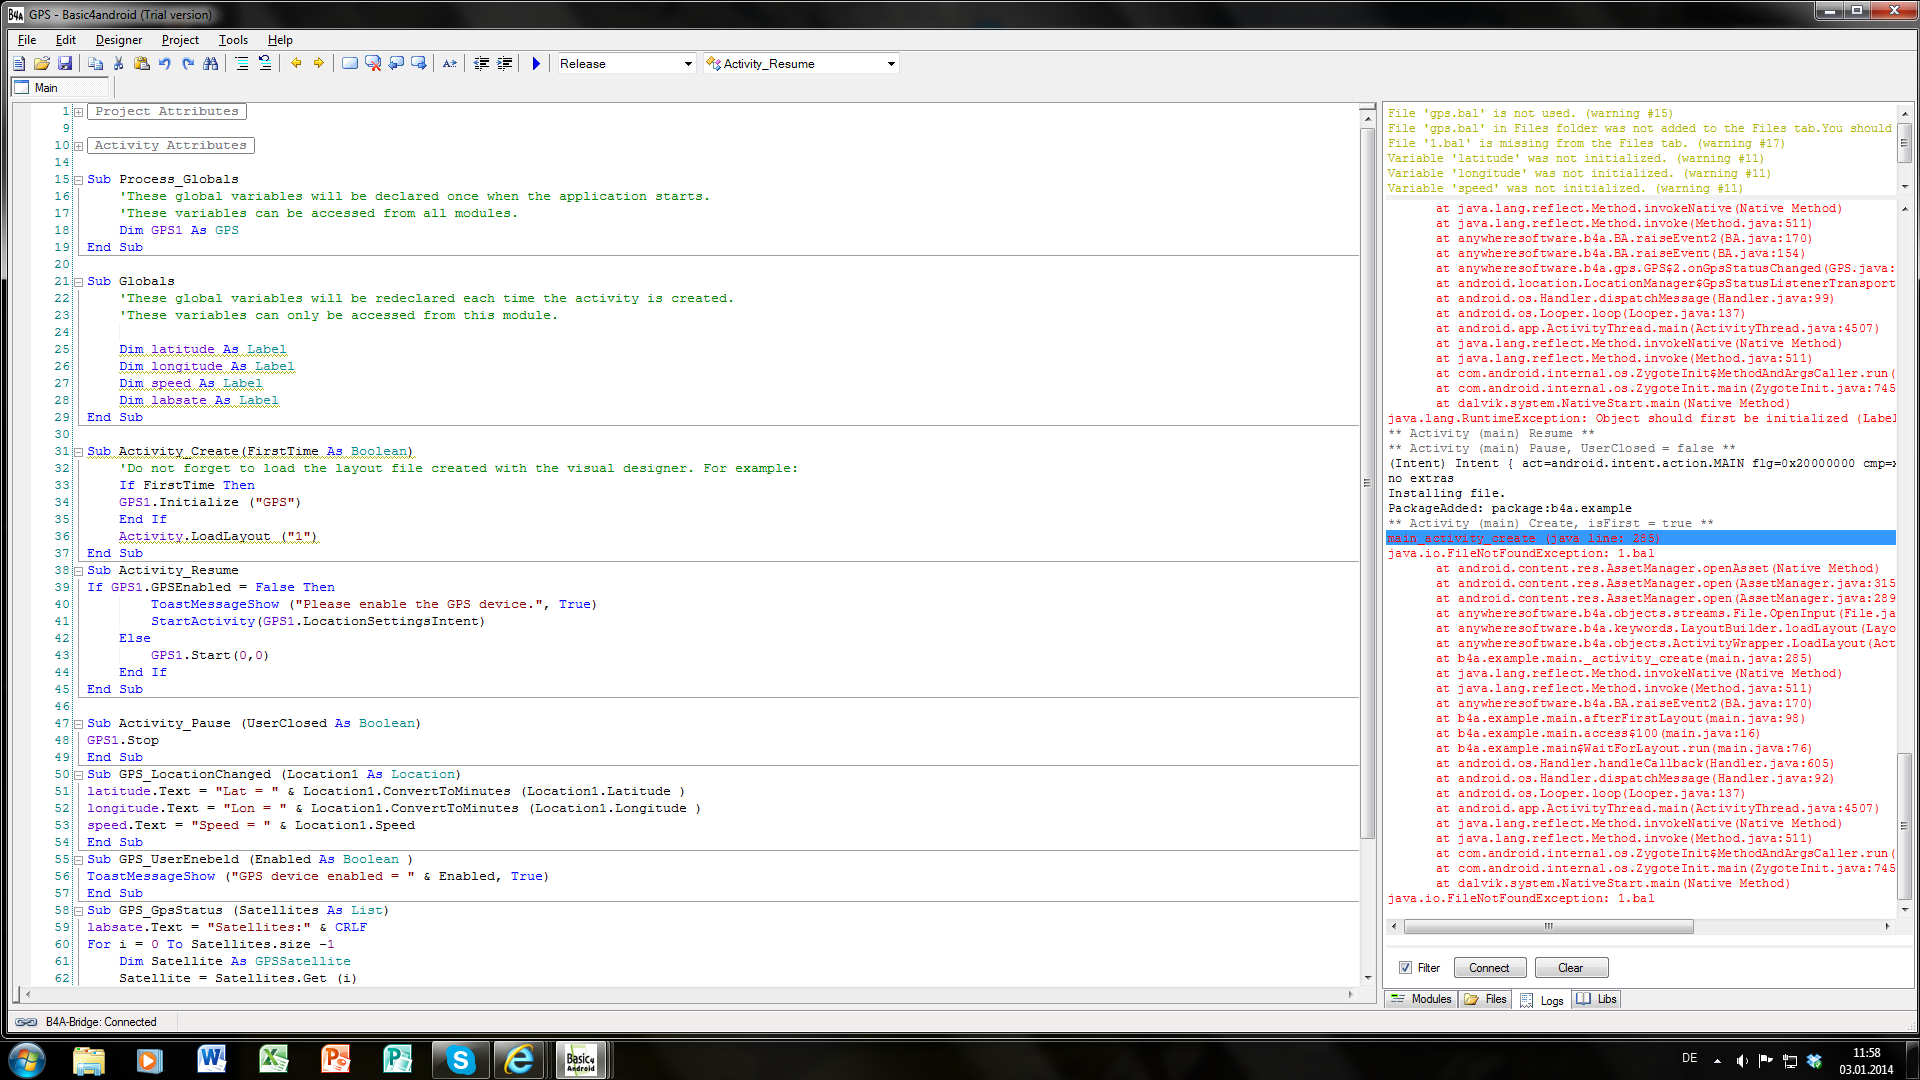This screenshot has width=1920, height=1080.
Task: Click the Open folder toolbar icon
Action: coord(42,63)
